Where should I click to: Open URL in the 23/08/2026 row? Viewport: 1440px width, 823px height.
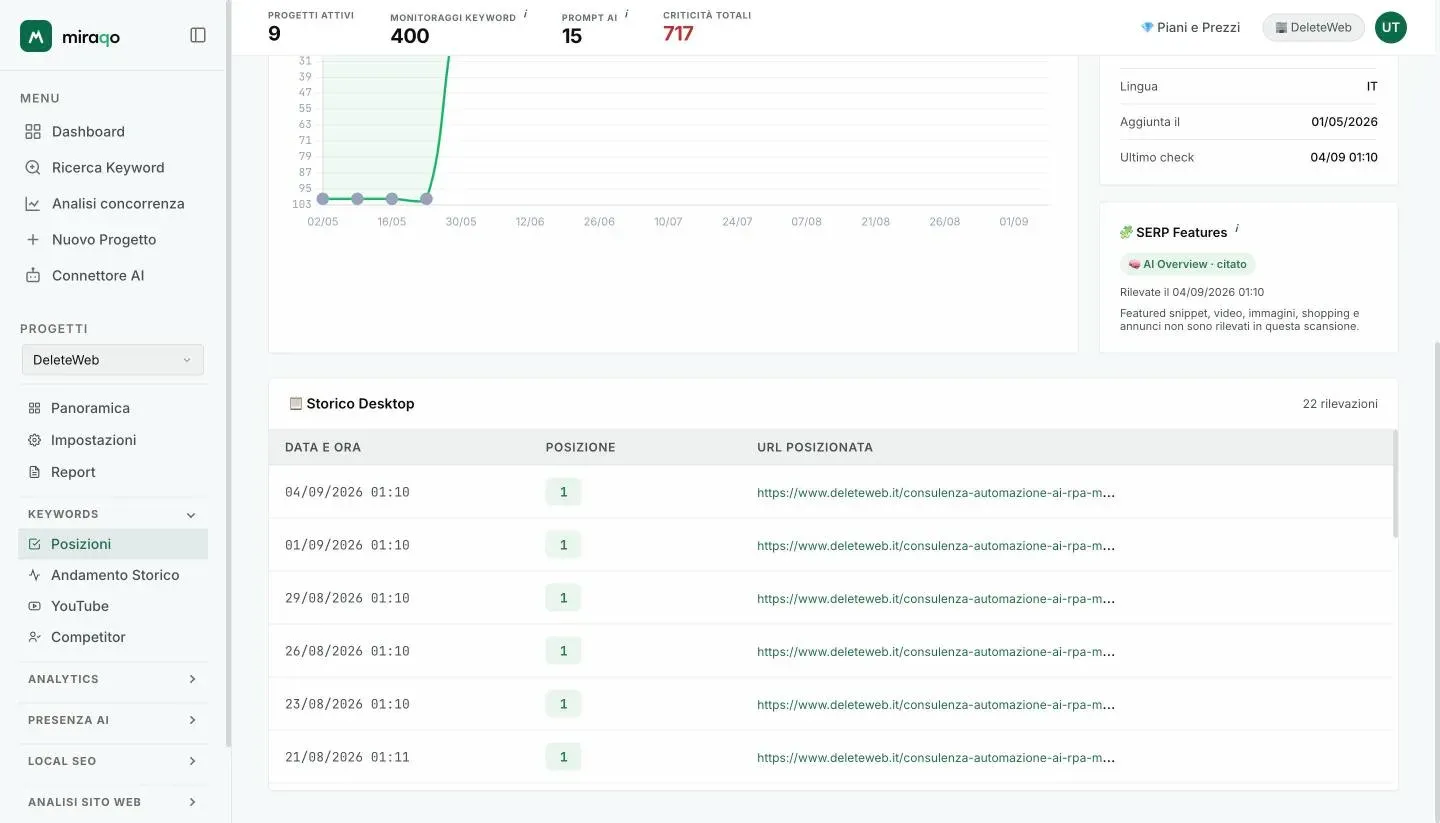[936, 704]
